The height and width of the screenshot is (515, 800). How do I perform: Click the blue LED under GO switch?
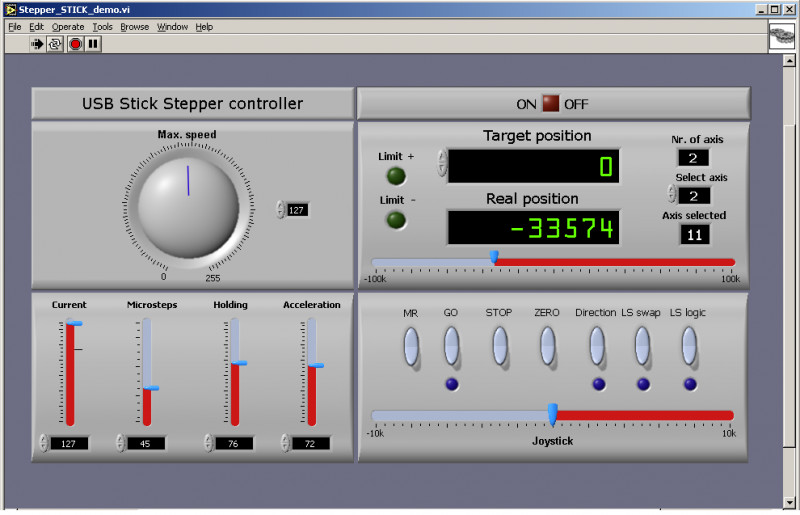pos(452,384)
